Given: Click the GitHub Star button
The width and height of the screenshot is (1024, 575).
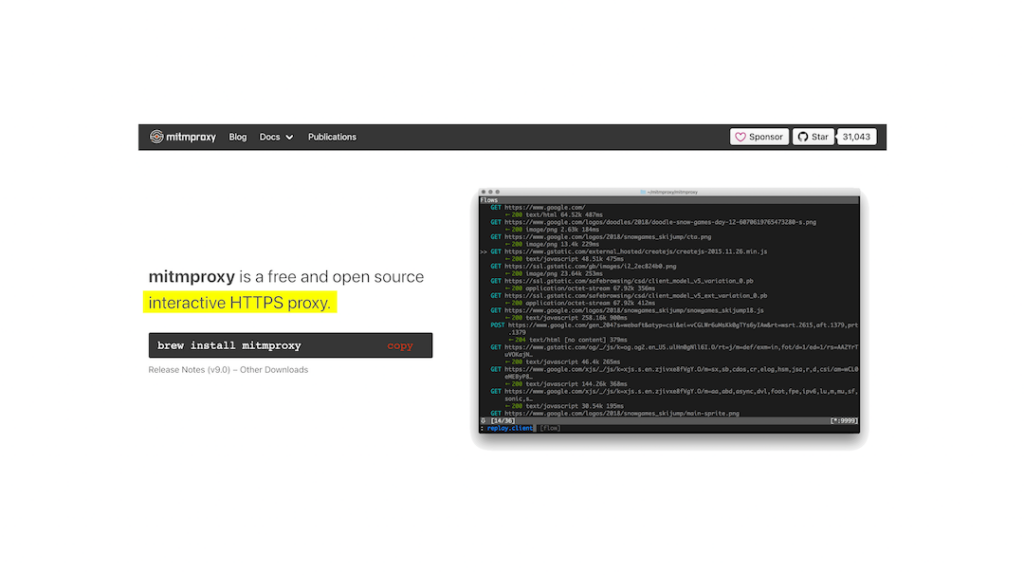Looking at the screenshot, I should click(x=813, y=137).
